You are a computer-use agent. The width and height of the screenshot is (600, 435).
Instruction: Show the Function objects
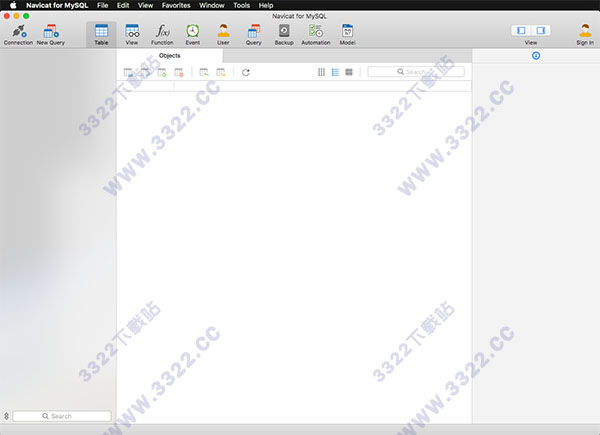point(162,35)
